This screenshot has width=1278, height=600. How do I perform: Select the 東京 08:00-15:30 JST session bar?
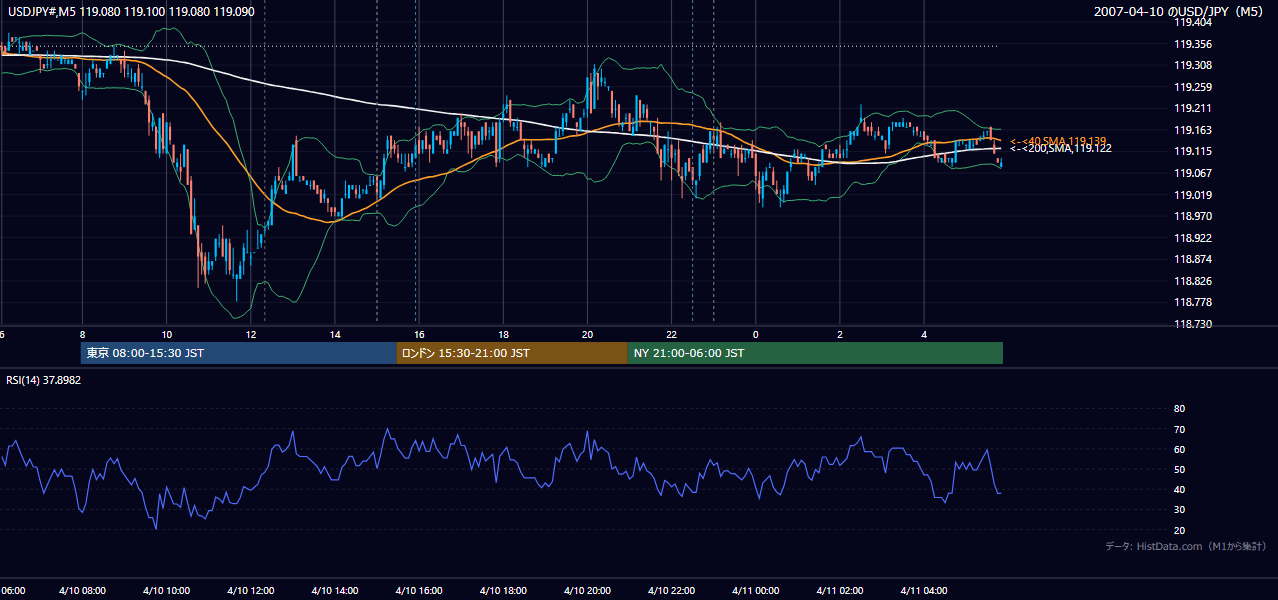239,353
